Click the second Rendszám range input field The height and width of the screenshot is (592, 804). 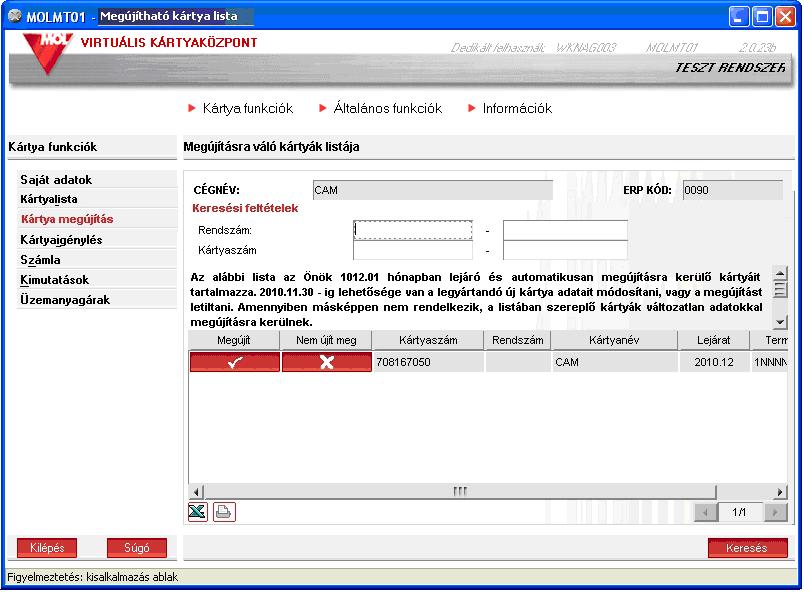click(565, 230)
